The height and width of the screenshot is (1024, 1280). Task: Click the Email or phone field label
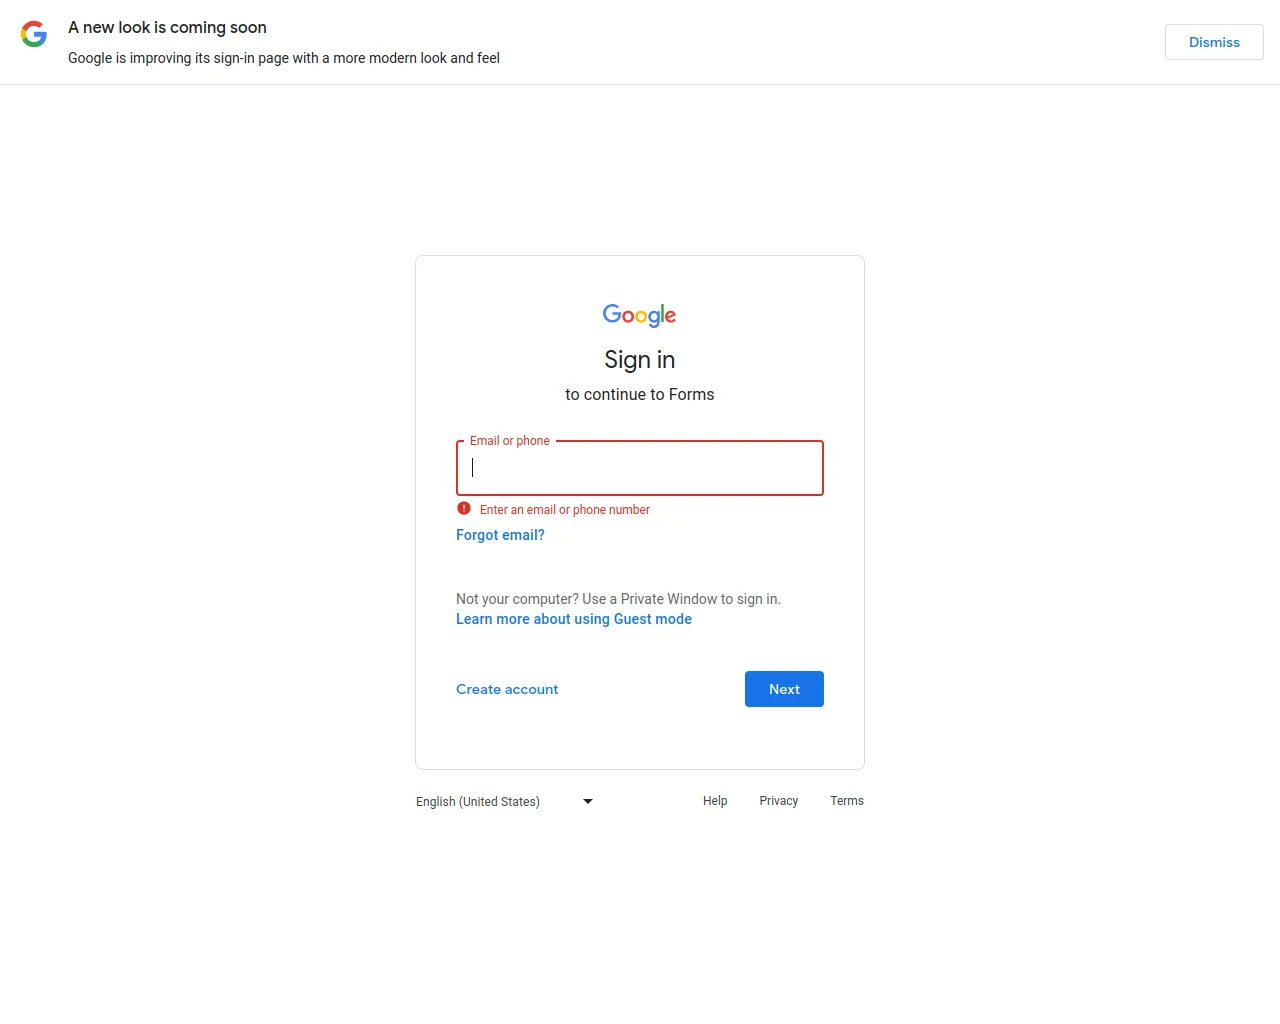(509, 440)
